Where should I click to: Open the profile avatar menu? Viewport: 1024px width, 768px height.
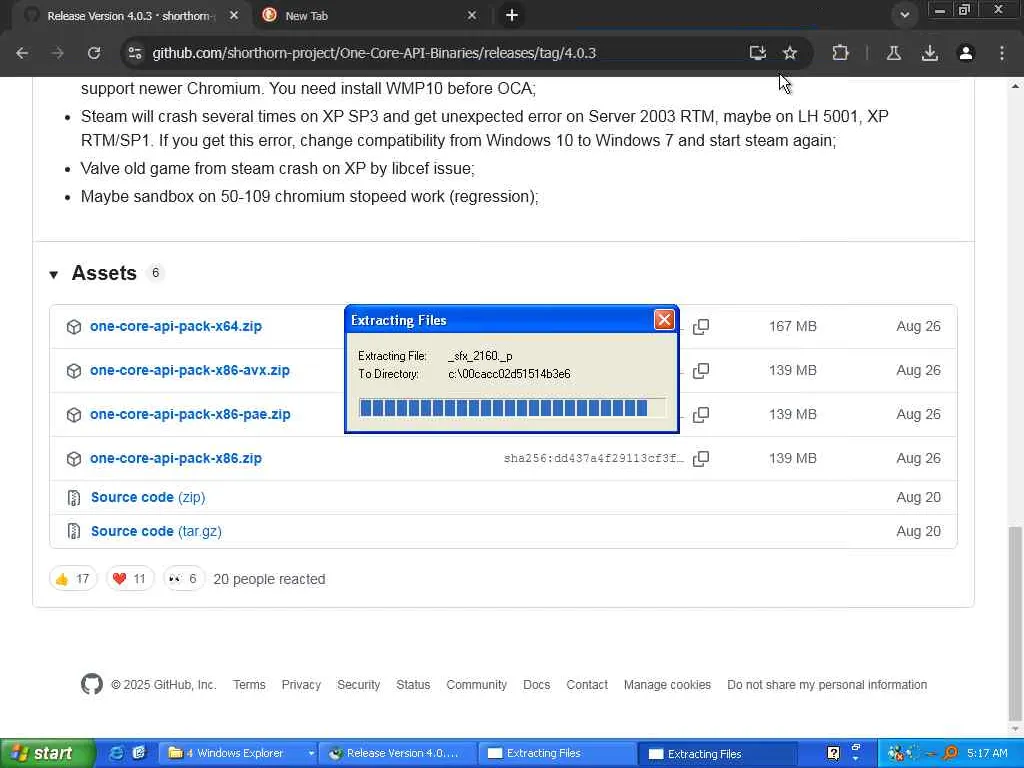pos(966,53)
